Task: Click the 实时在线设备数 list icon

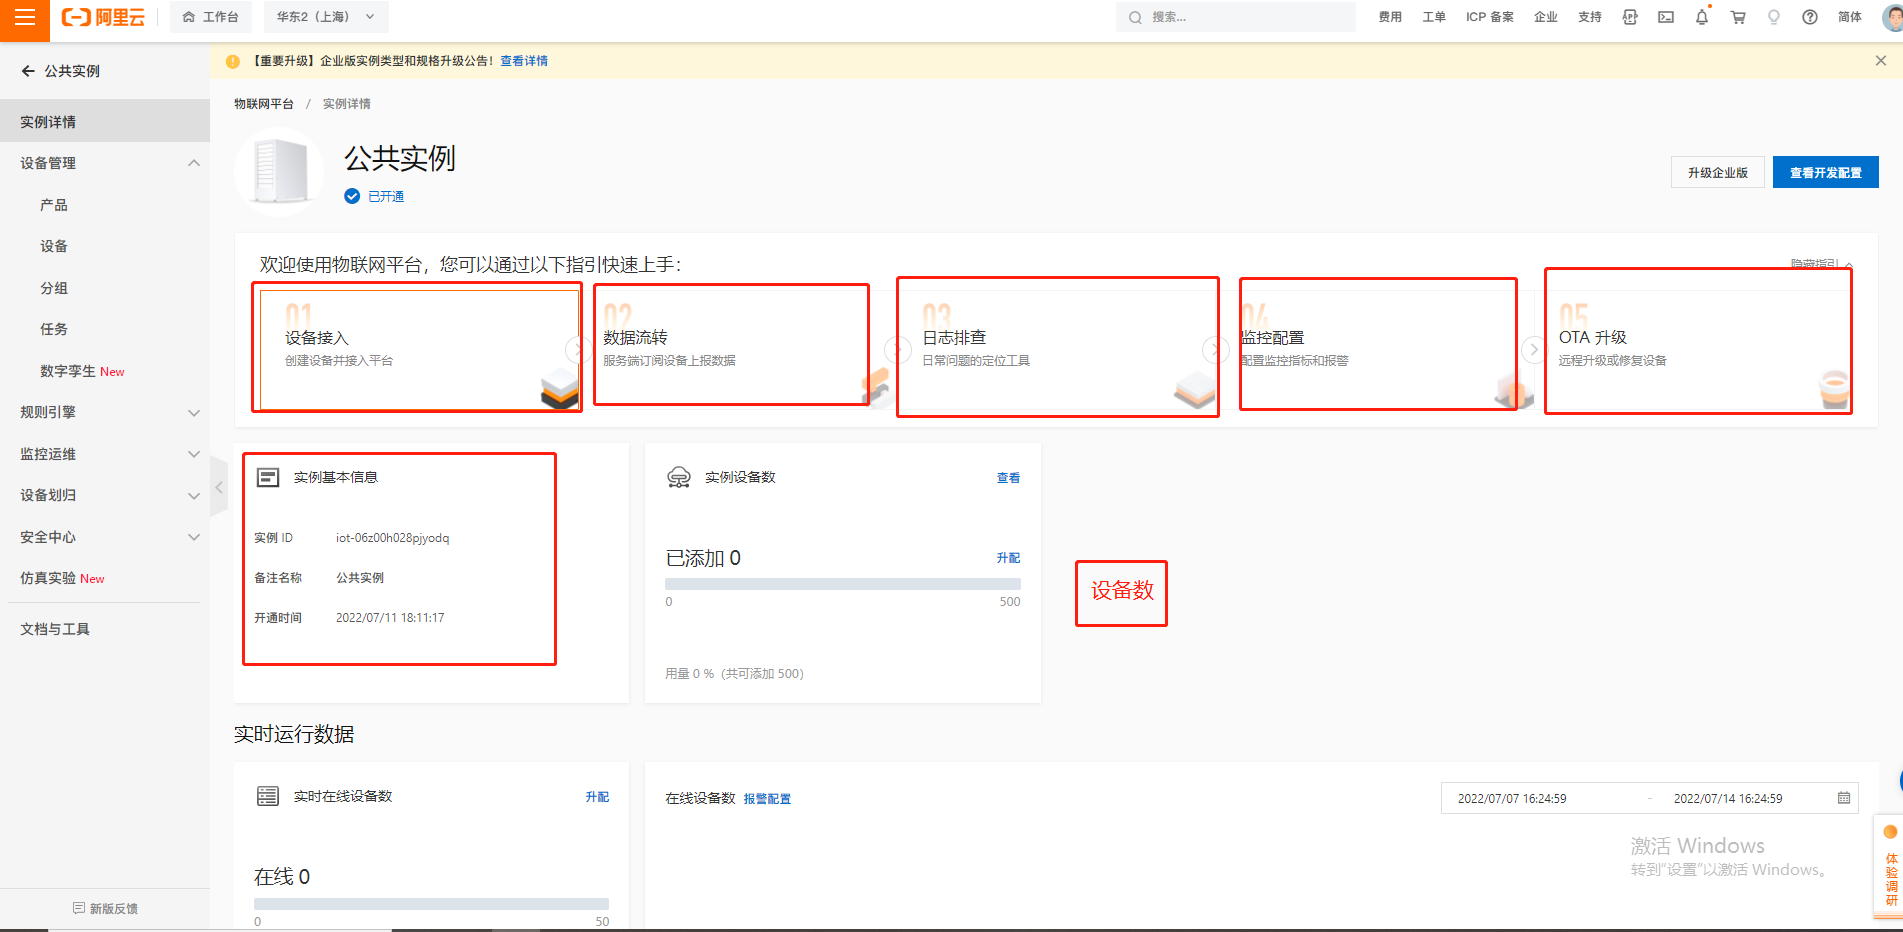Action: point(268,796)
